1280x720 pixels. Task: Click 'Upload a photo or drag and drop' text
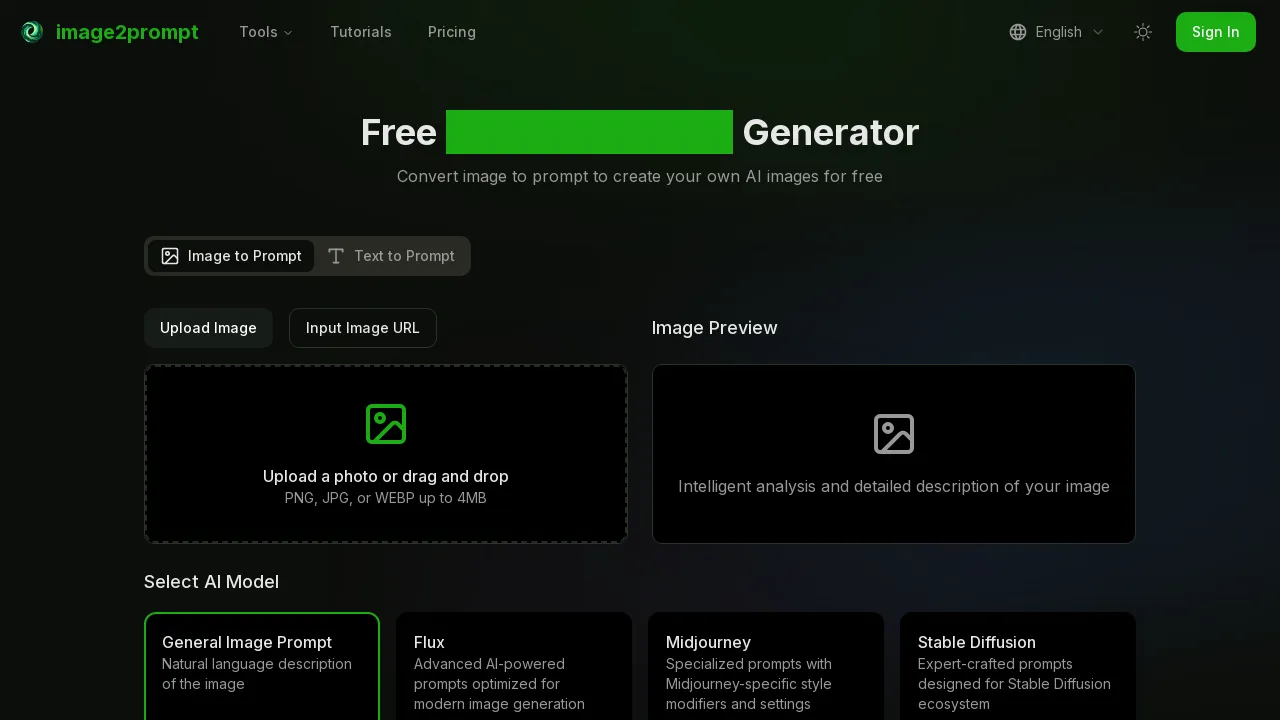(386, 476)
